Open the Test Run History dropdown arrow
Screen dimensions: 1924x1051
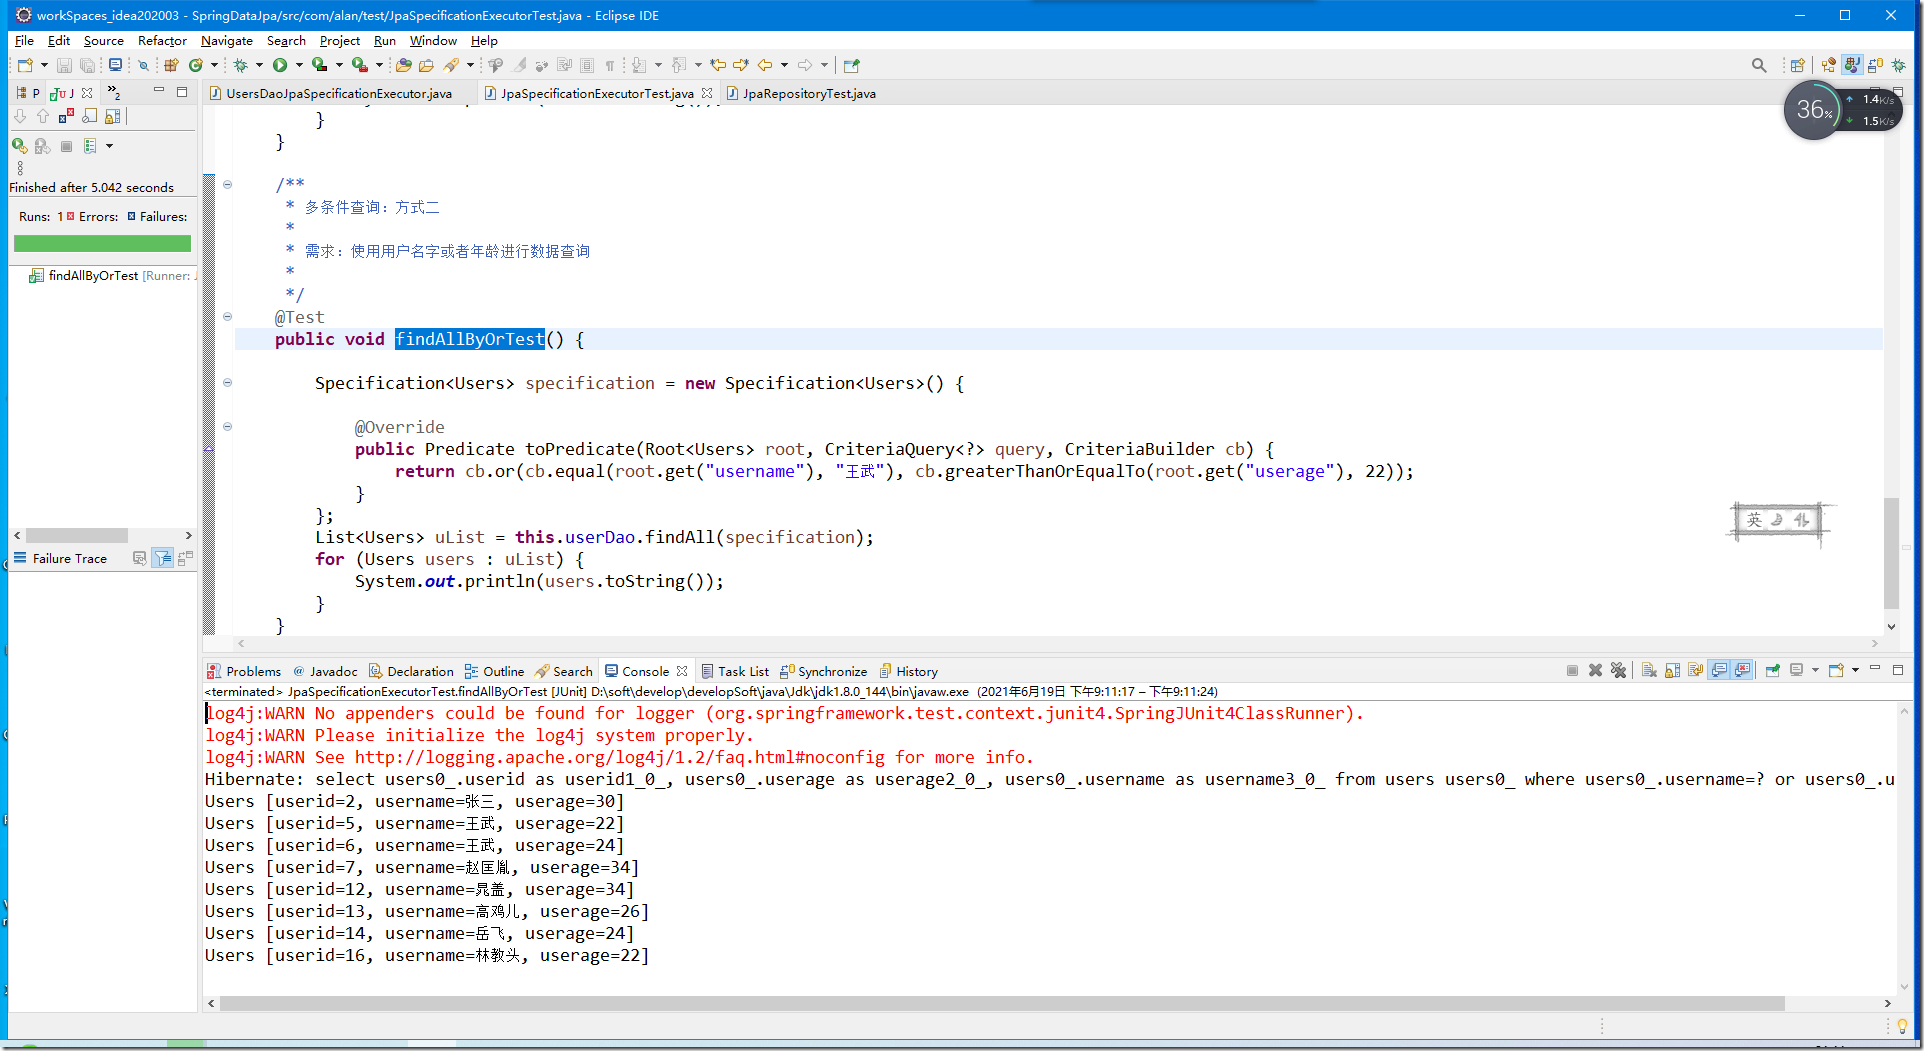pos(109,146)
